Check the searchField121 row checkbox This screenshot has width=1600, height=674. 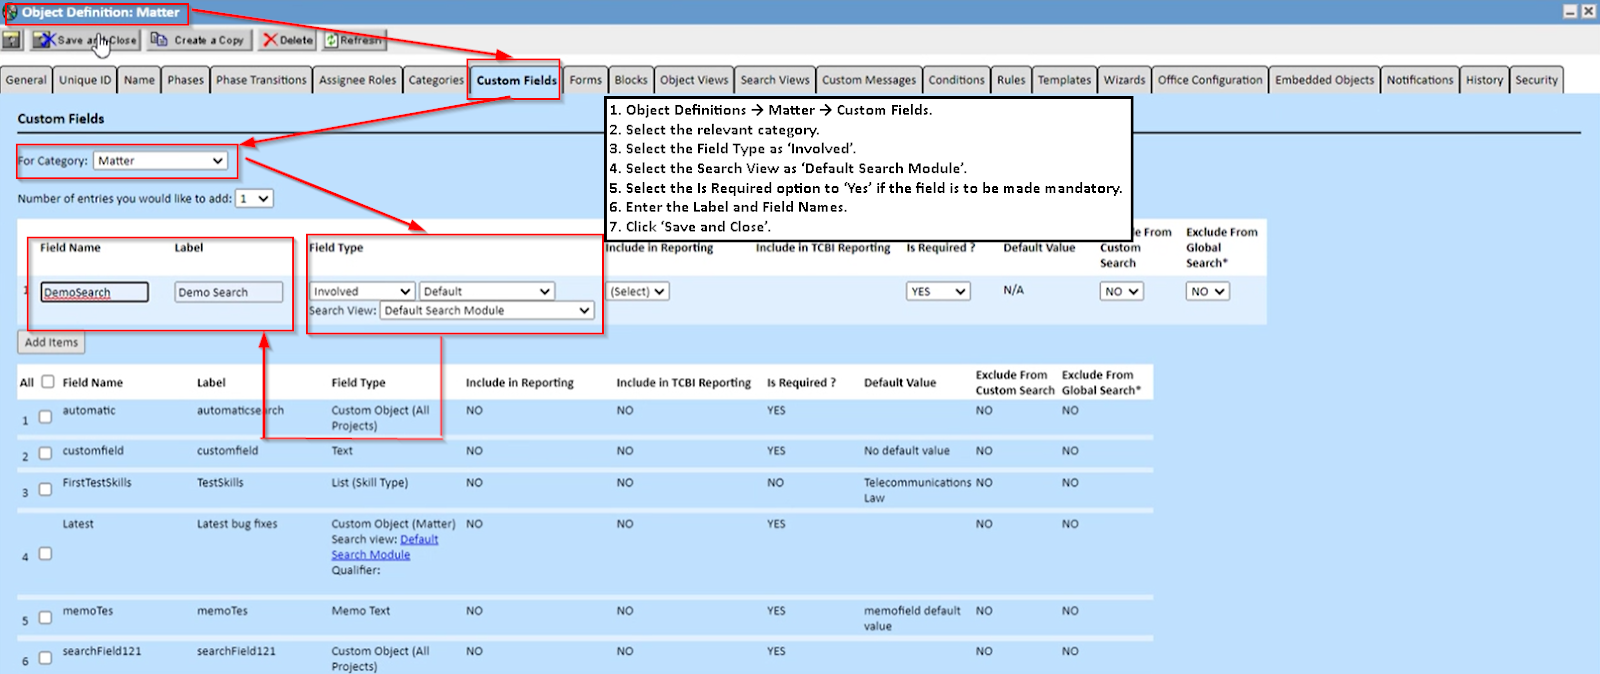pyautogui.click(x=45, y=657)
